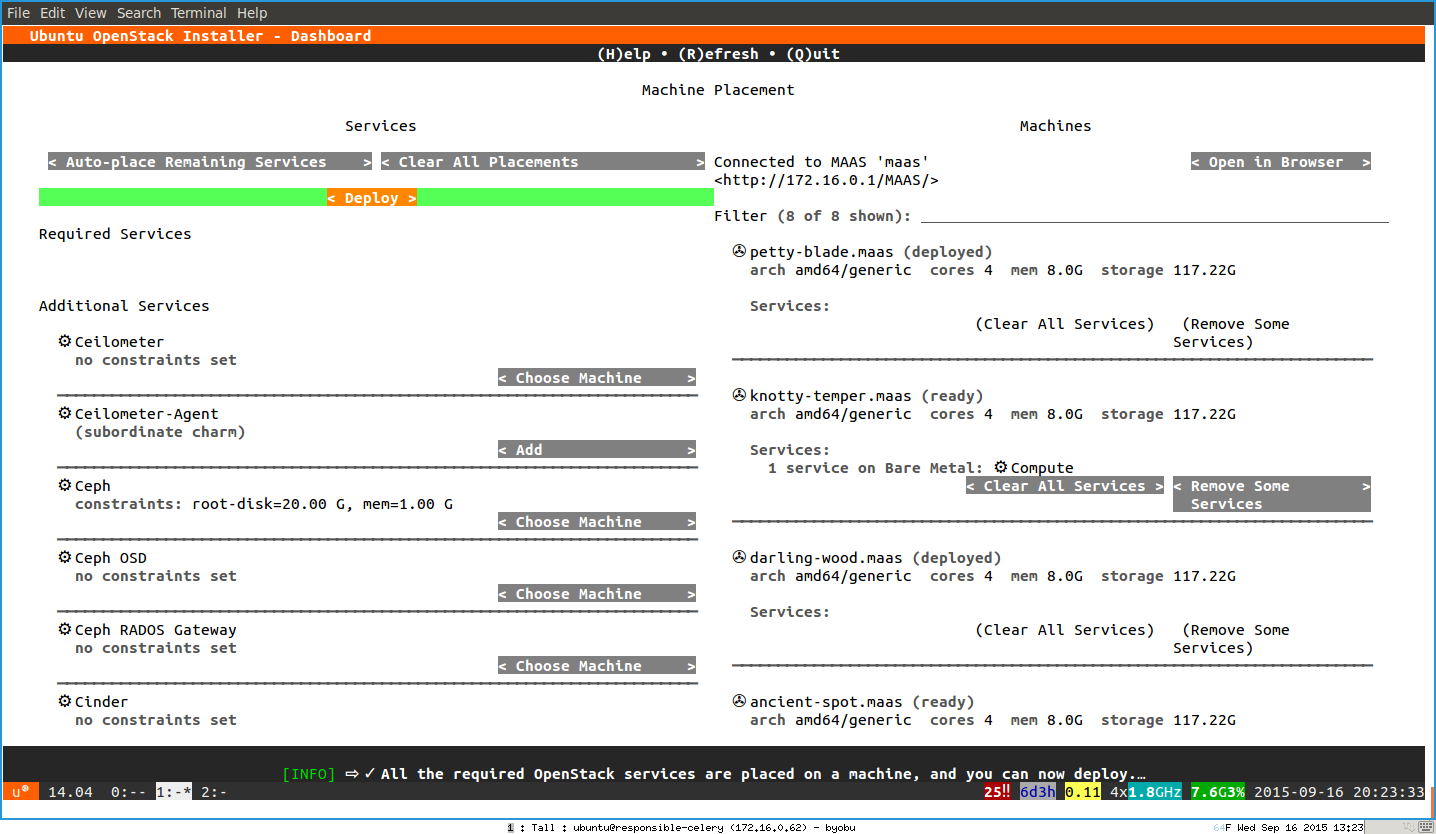Image resolution: width=1436 pixels, height=834 pixels.
Task: Click the darling-wood.maas machine name
Action: pos(826,558)
